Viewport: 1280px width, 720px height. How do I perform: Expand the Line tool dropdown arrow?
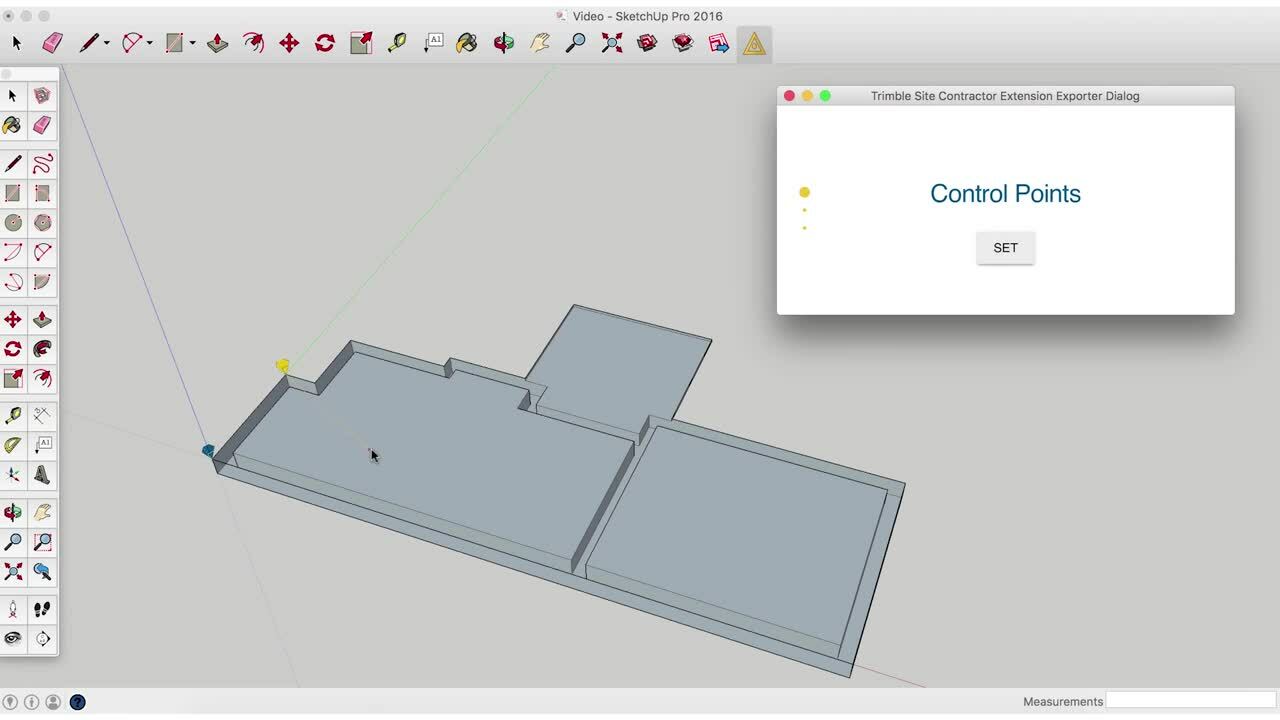(x=107, y=43)
